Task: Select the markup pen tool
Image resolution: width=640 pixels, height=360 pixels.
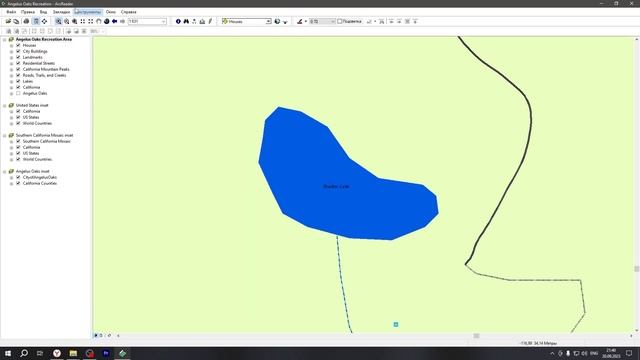Action: tap(300, 21)
